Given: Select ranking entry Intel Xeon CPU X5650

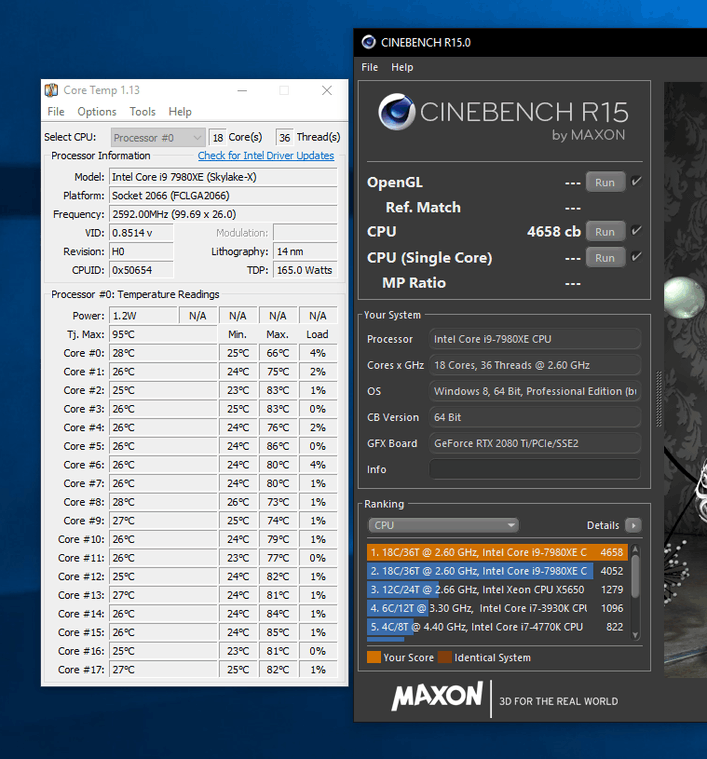Looking at the screenshot, I should tap(497, 590).
